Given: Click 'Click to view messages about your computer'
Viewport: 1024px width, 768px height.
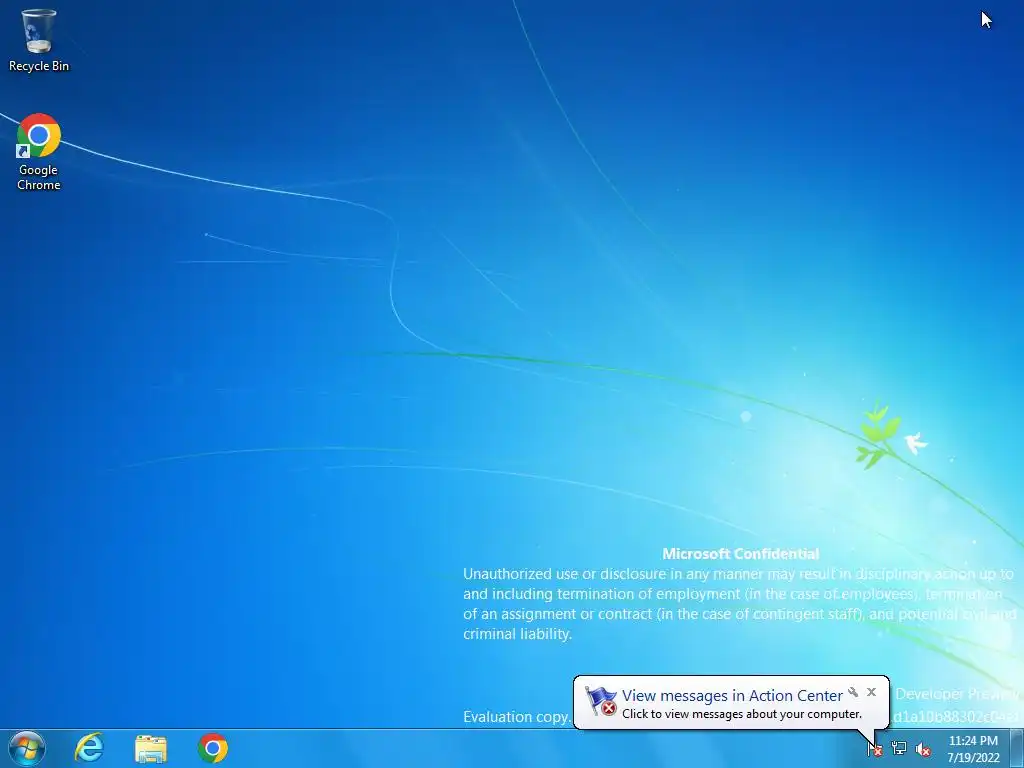Looking at the screenshot, I should tap(742, 714).
